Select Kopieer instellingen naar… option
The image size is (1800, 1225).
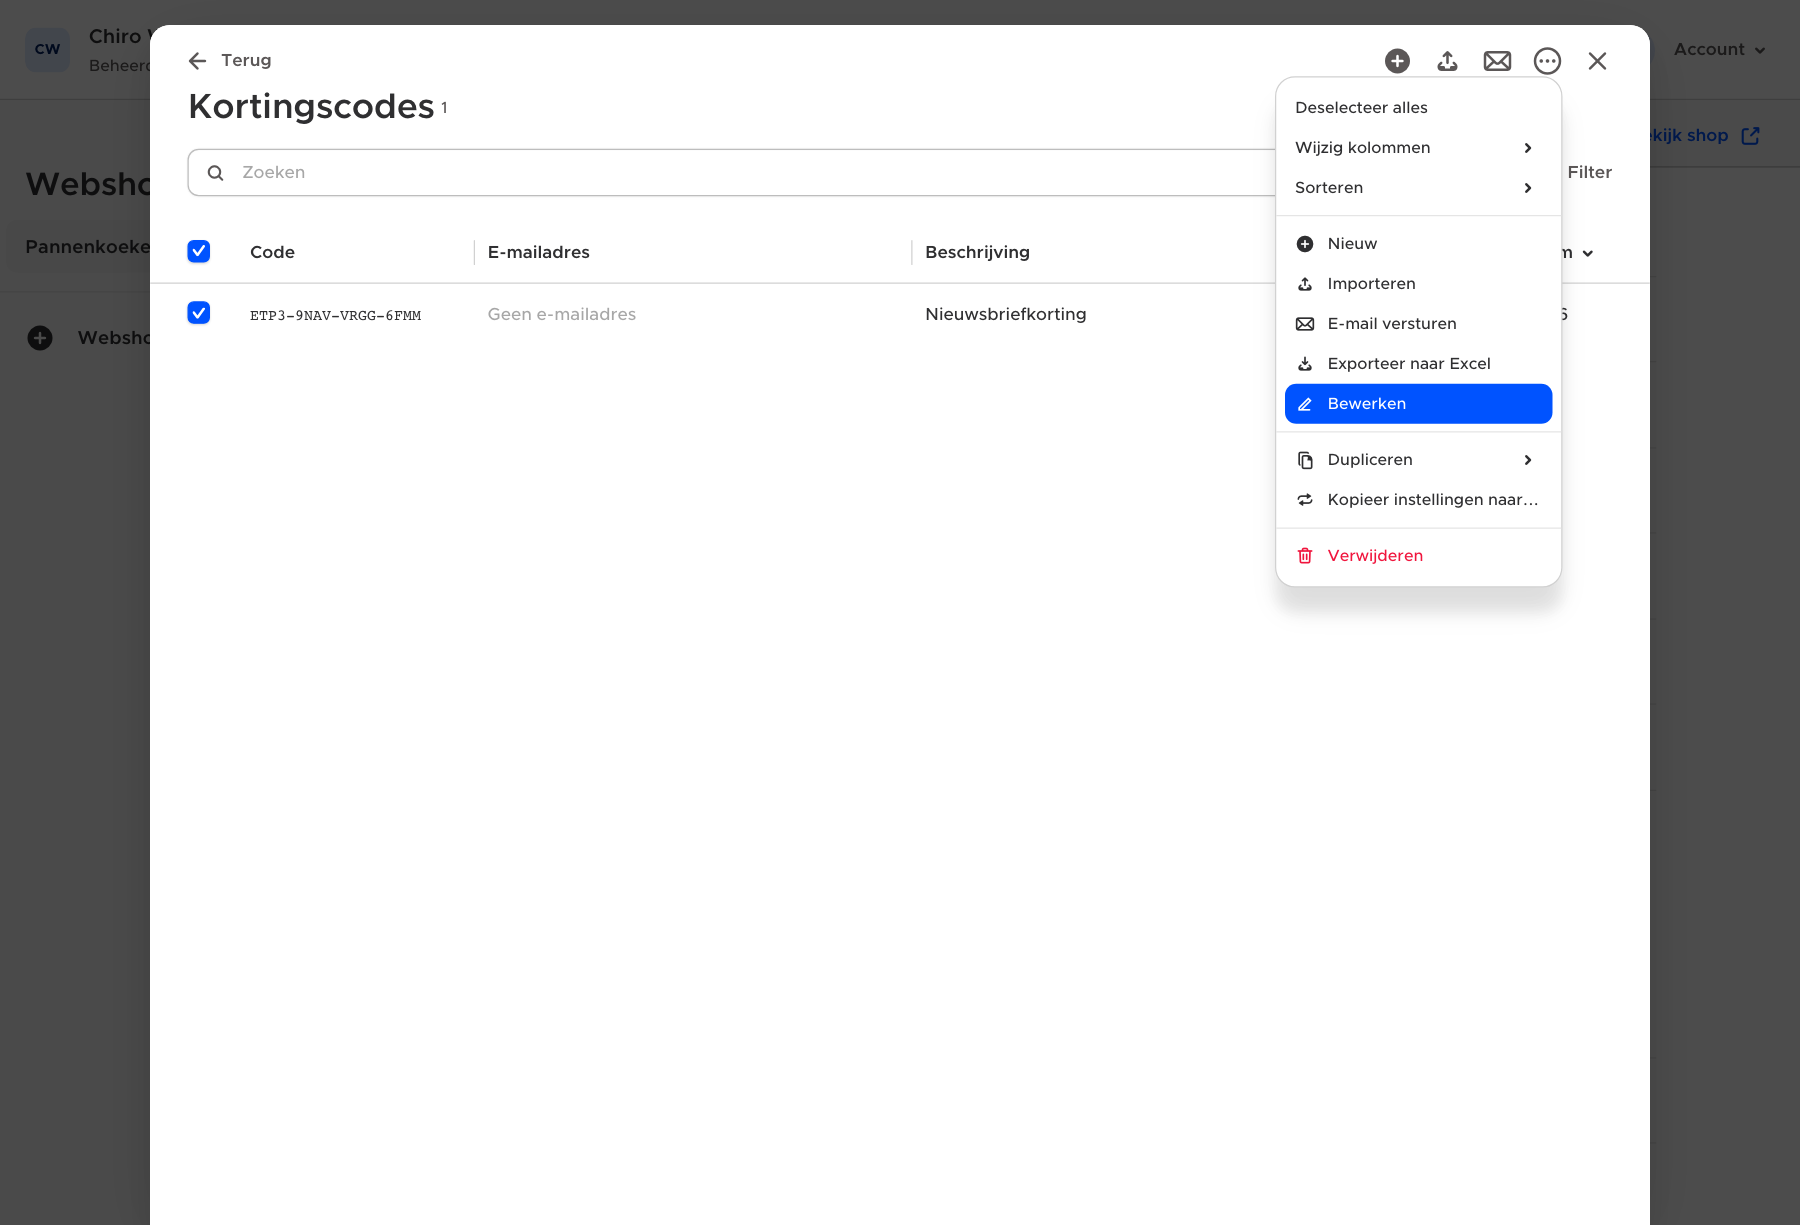[x=1418, y=500]
